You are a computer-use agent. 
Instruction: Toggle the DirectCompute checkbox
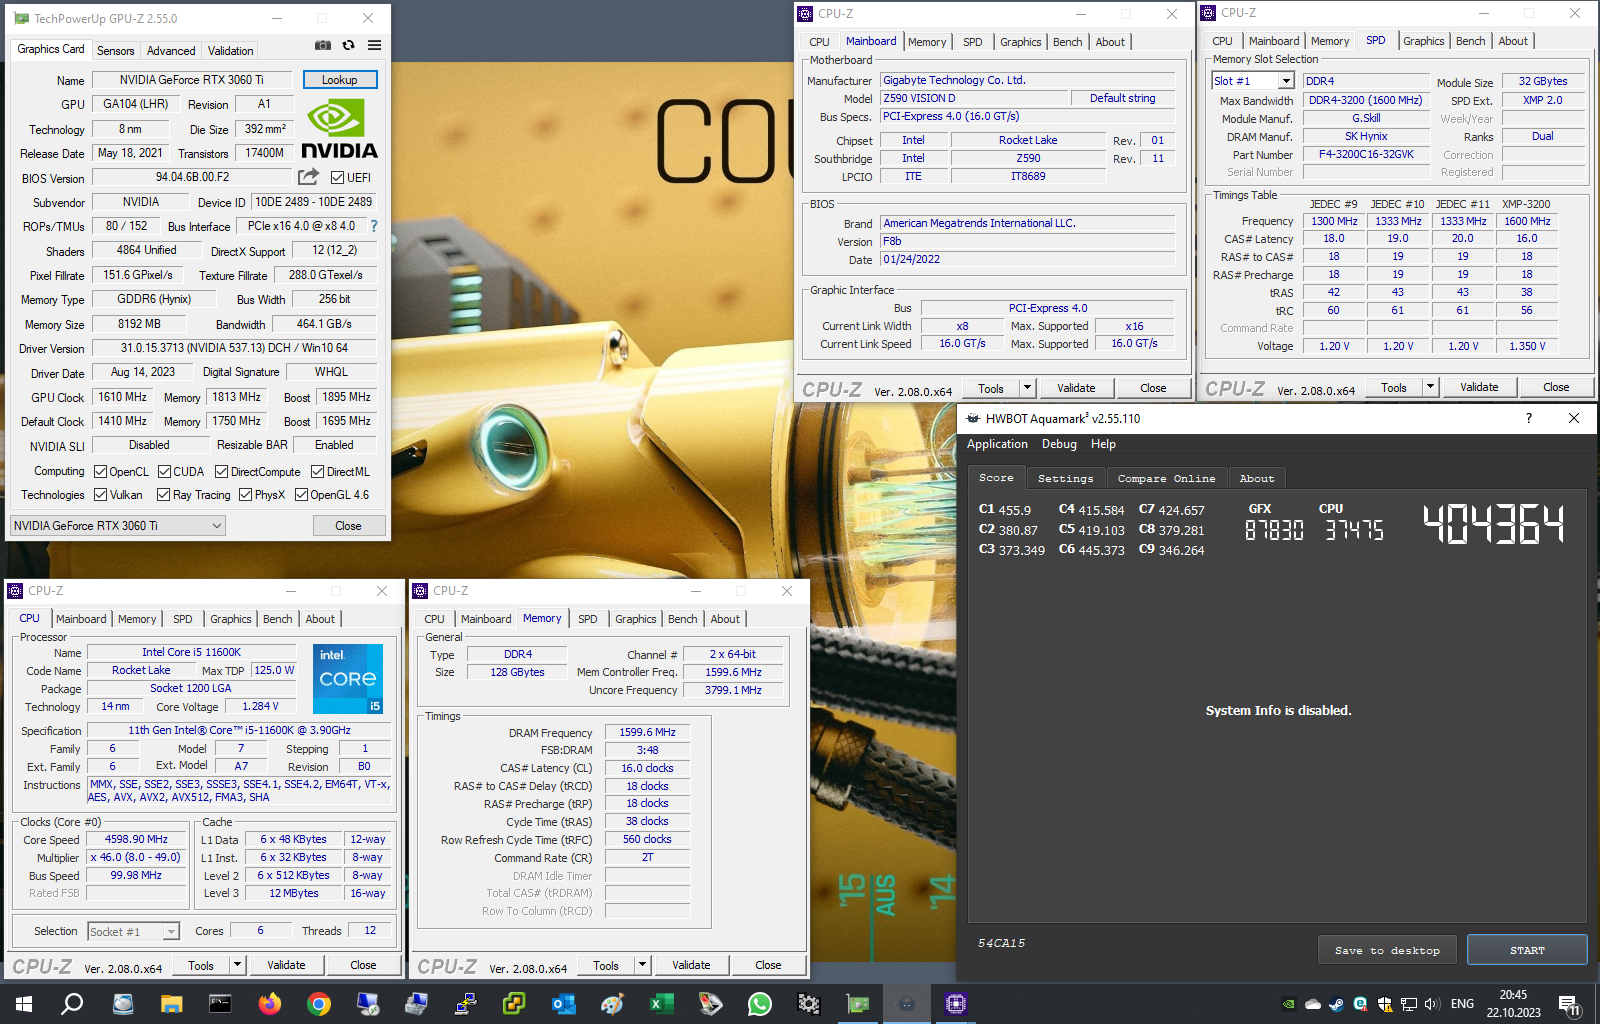pos(221,472)
